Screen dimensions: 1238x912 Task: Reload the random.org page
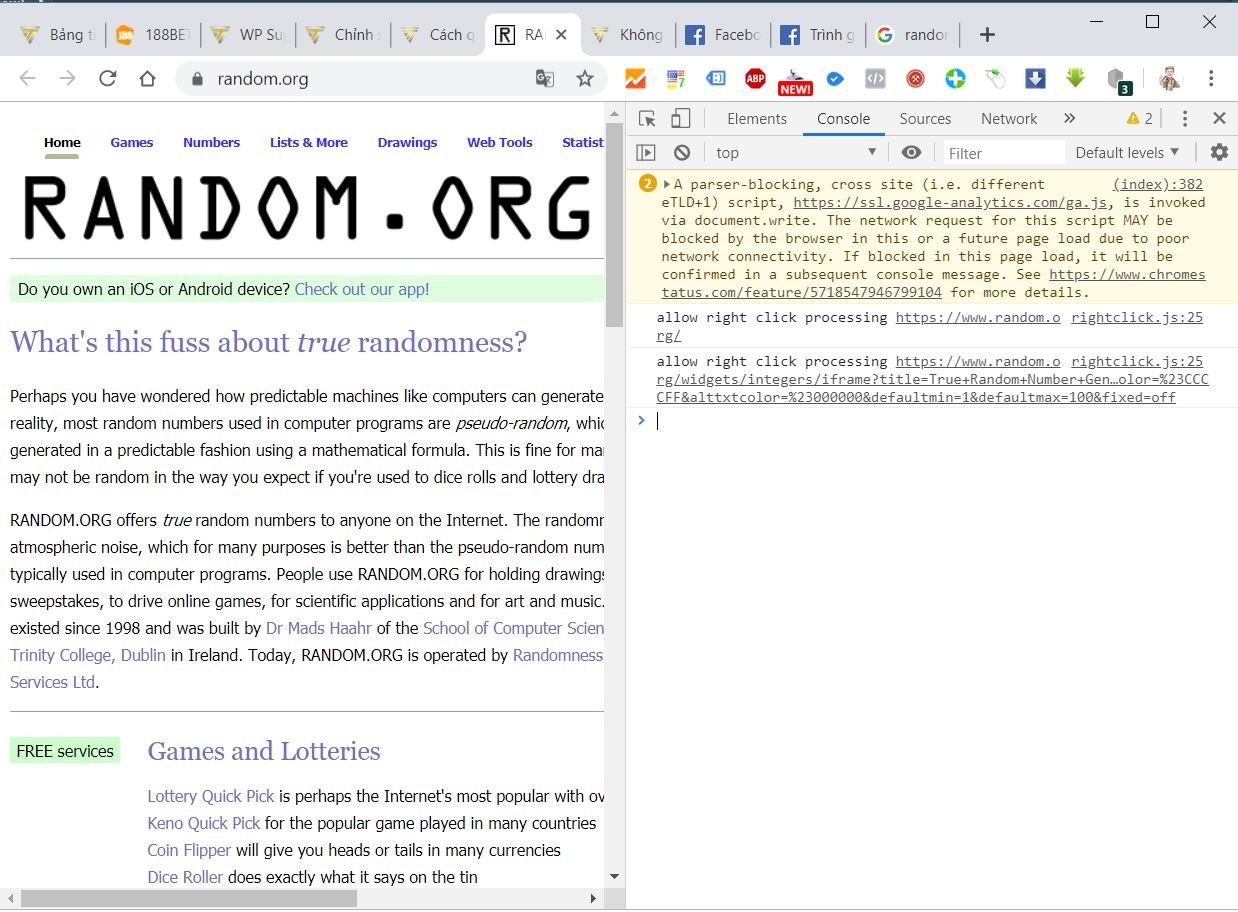(x=107, y=79)
